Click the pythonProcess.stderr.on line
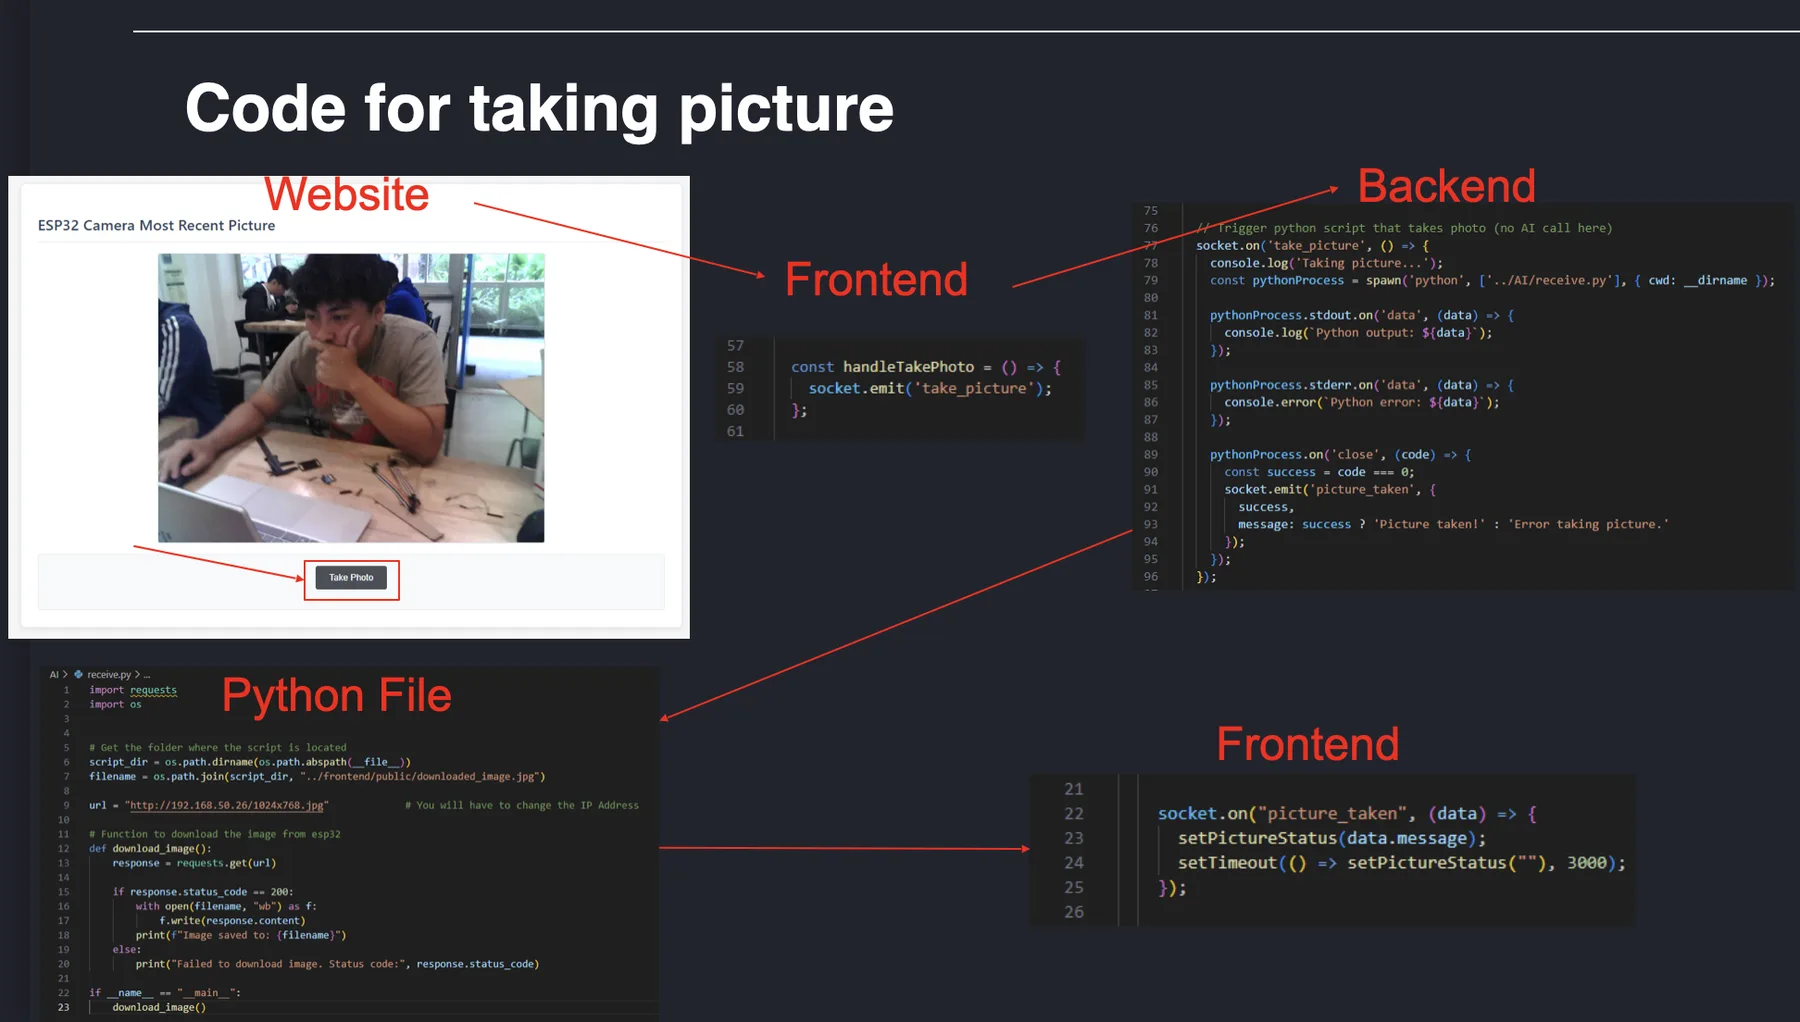The image size is (1800, 1022). coord(1362,385)
